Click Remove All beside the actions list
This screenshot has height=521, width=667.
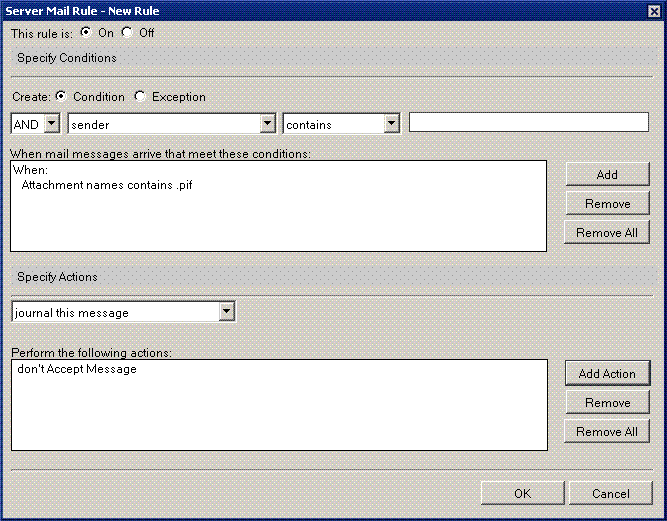pos(607,432)
